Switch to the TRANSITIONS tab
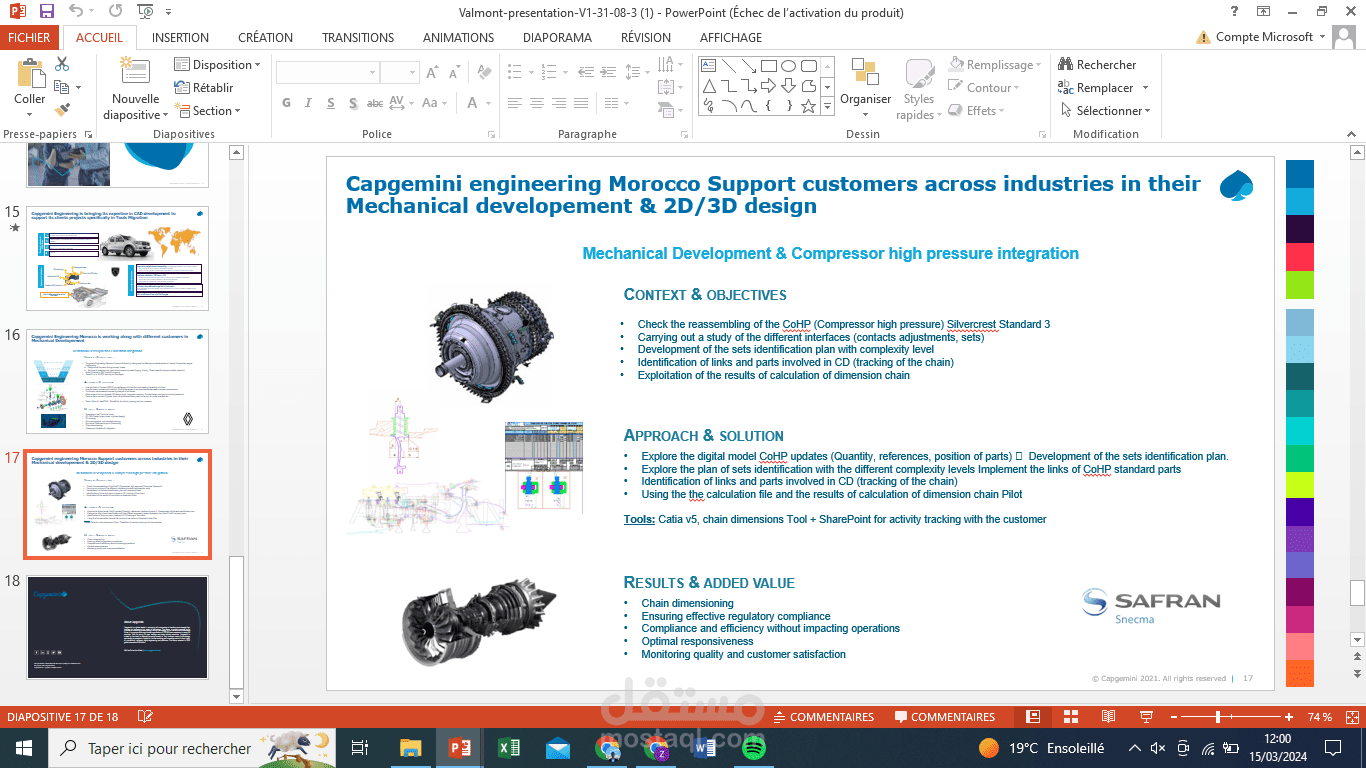1366x768 pixels. point(358,38)
